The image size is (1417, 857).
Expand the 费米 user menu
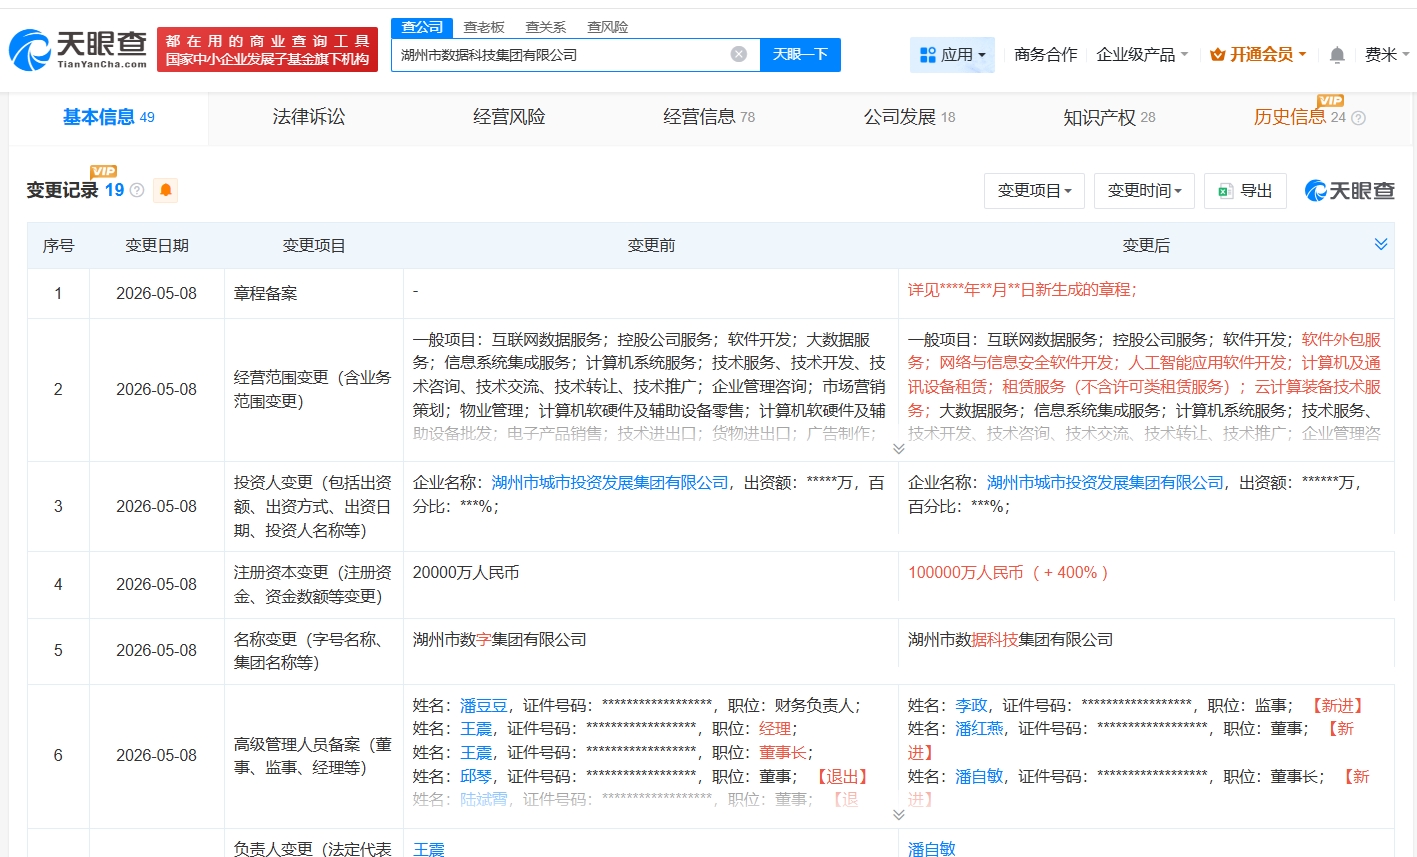click(1387, 55)
